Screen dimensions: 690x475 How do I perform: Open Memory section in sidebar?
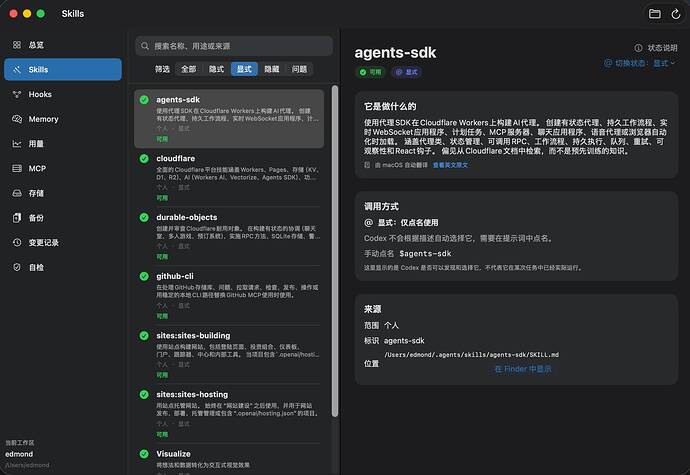click(63, 119)
